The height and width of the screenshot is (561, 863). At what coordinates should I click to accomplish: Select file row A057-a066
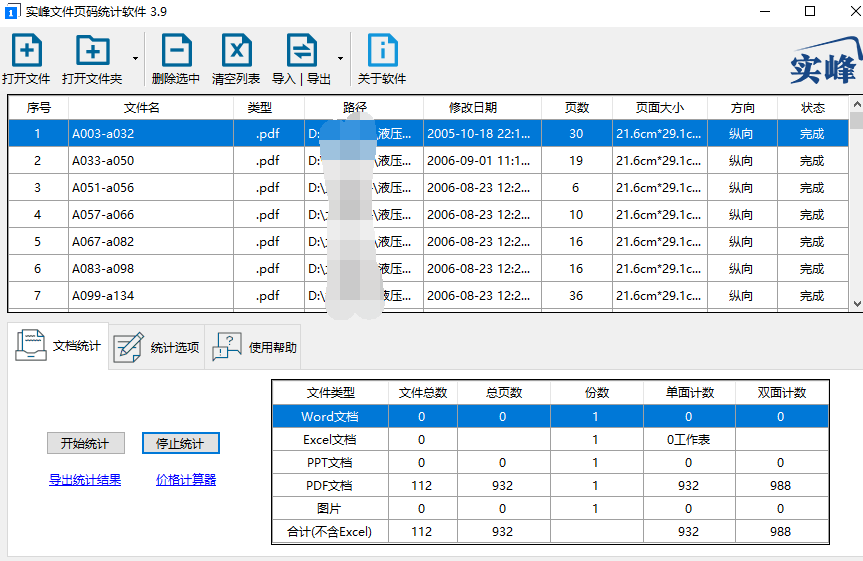428,214
